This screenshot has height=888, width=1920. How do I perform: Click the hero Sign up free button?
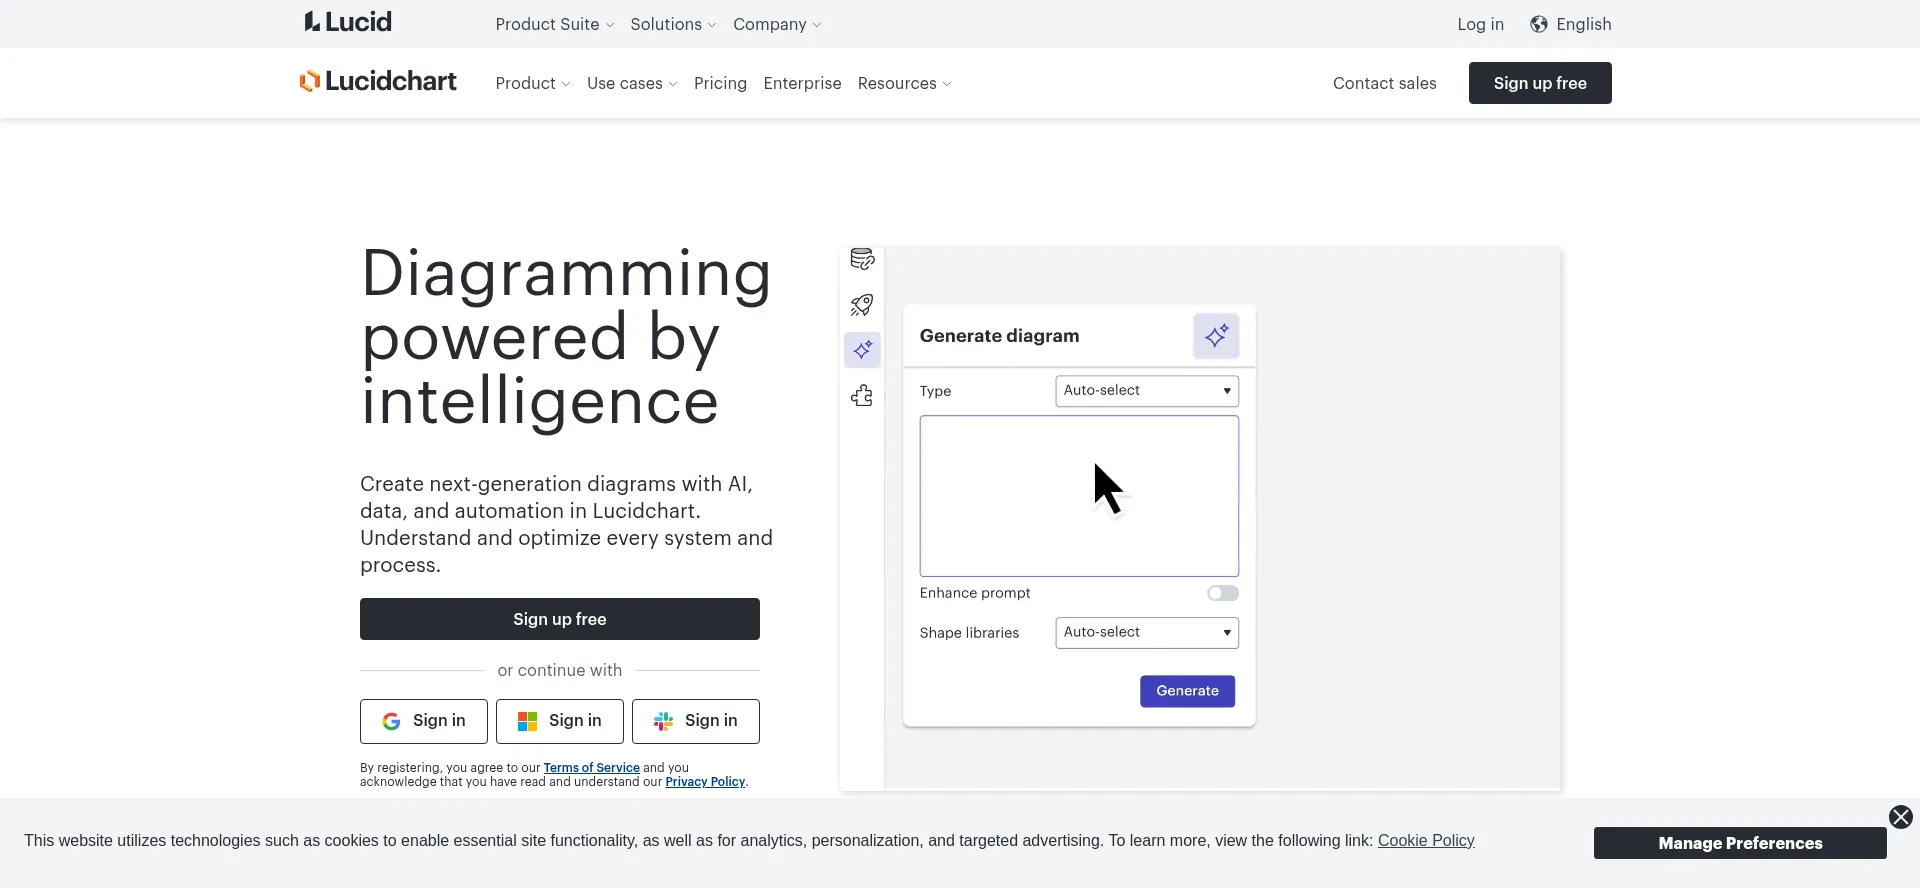pos(560,619)
